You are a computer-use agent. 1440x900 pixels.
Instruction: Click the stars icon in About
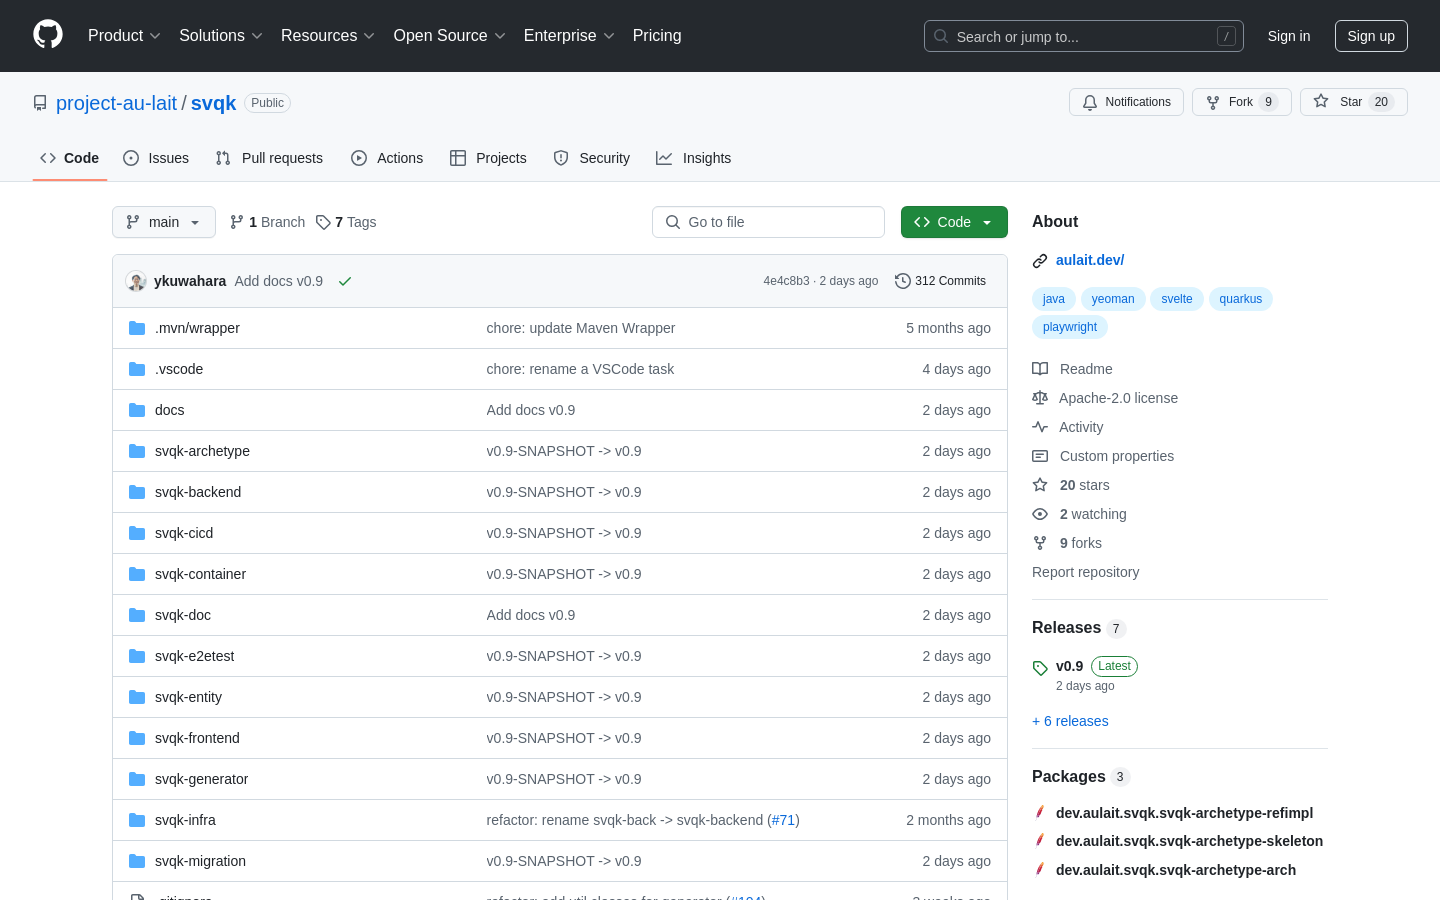point(1040,485)
